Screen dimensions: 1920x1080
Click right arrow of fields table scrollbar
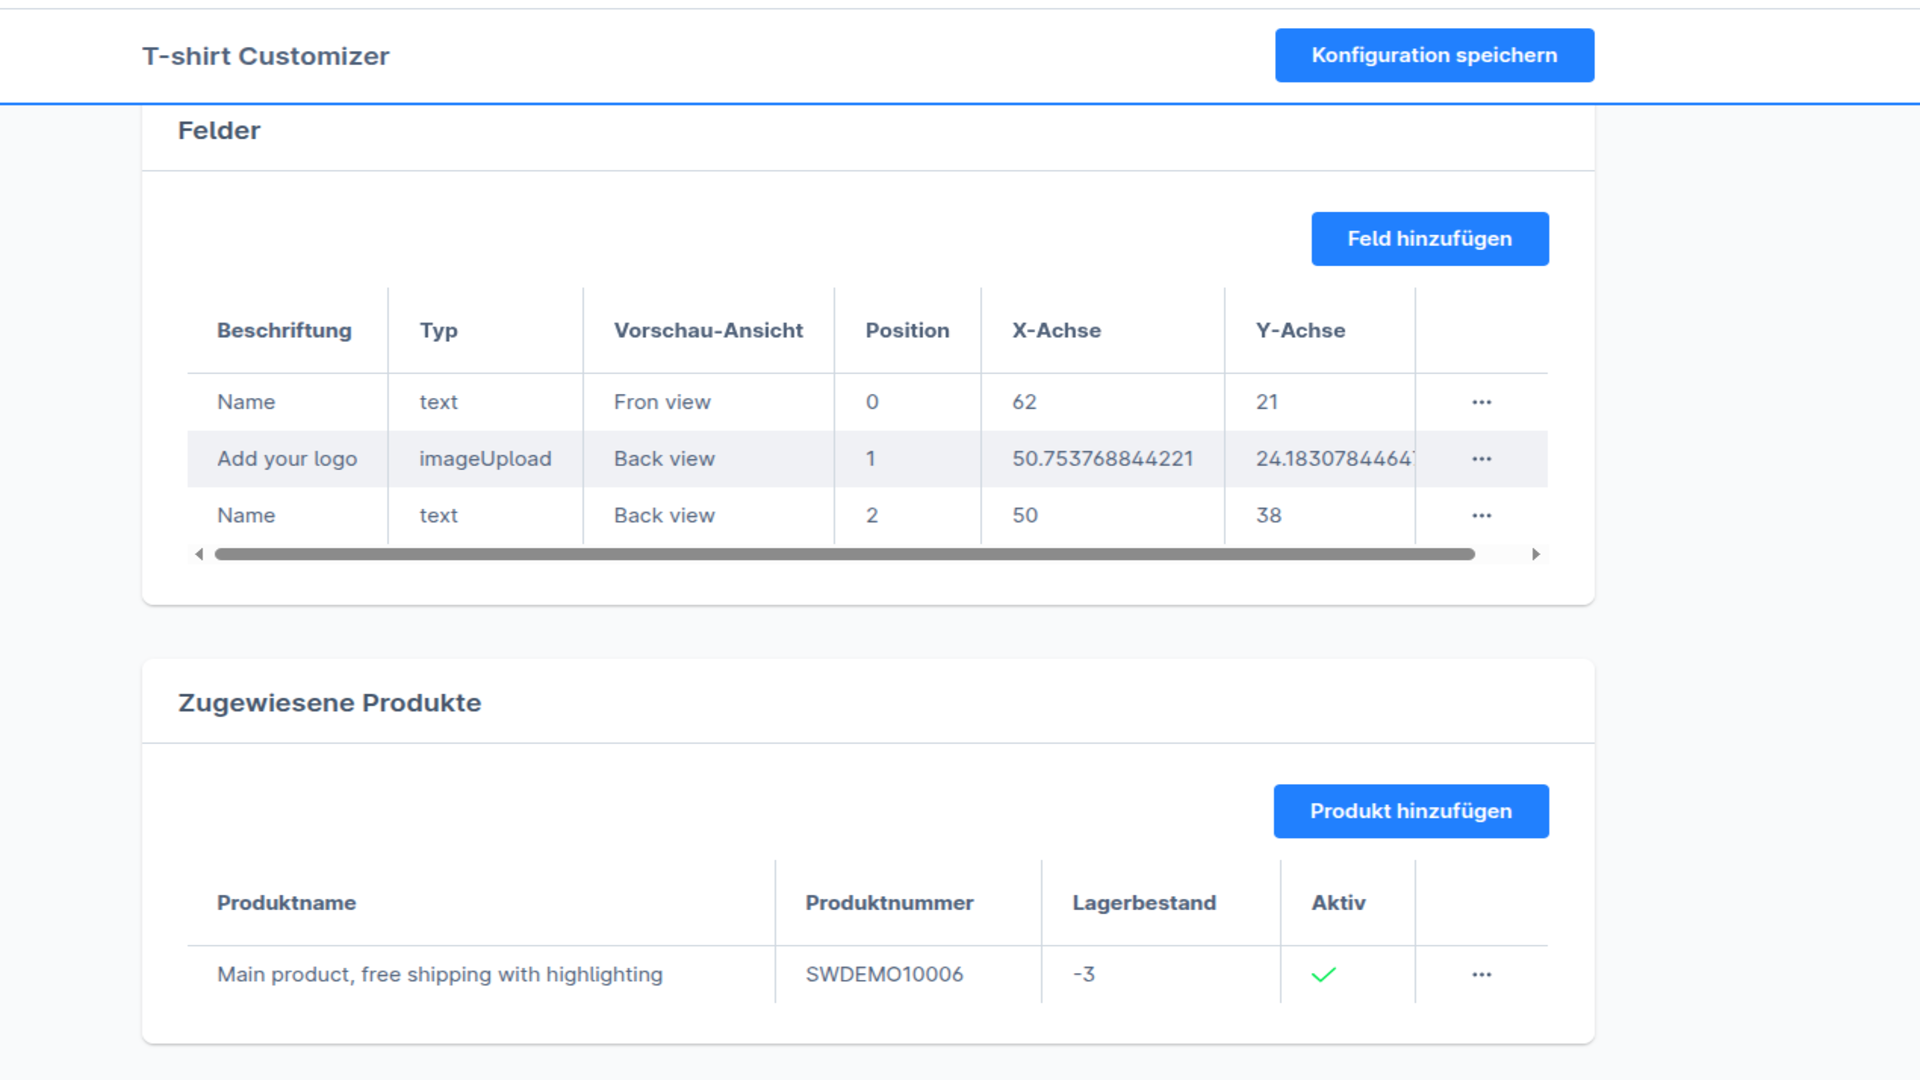[1536, 554]
